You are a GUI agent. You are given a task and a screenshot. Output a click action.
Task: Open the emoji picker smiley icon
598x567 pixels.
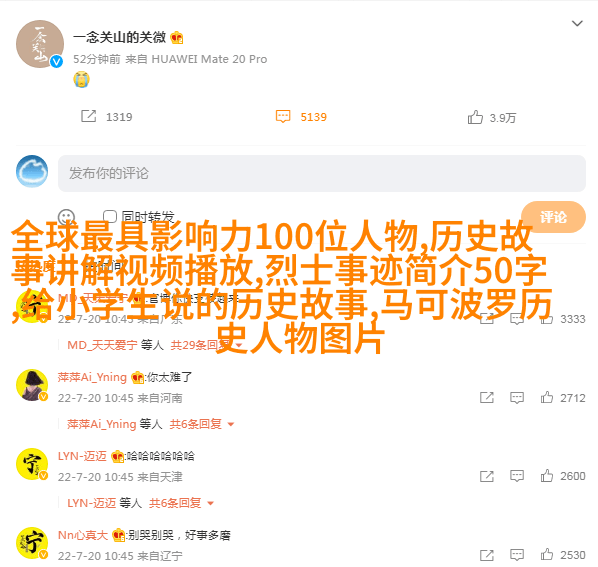66,217
